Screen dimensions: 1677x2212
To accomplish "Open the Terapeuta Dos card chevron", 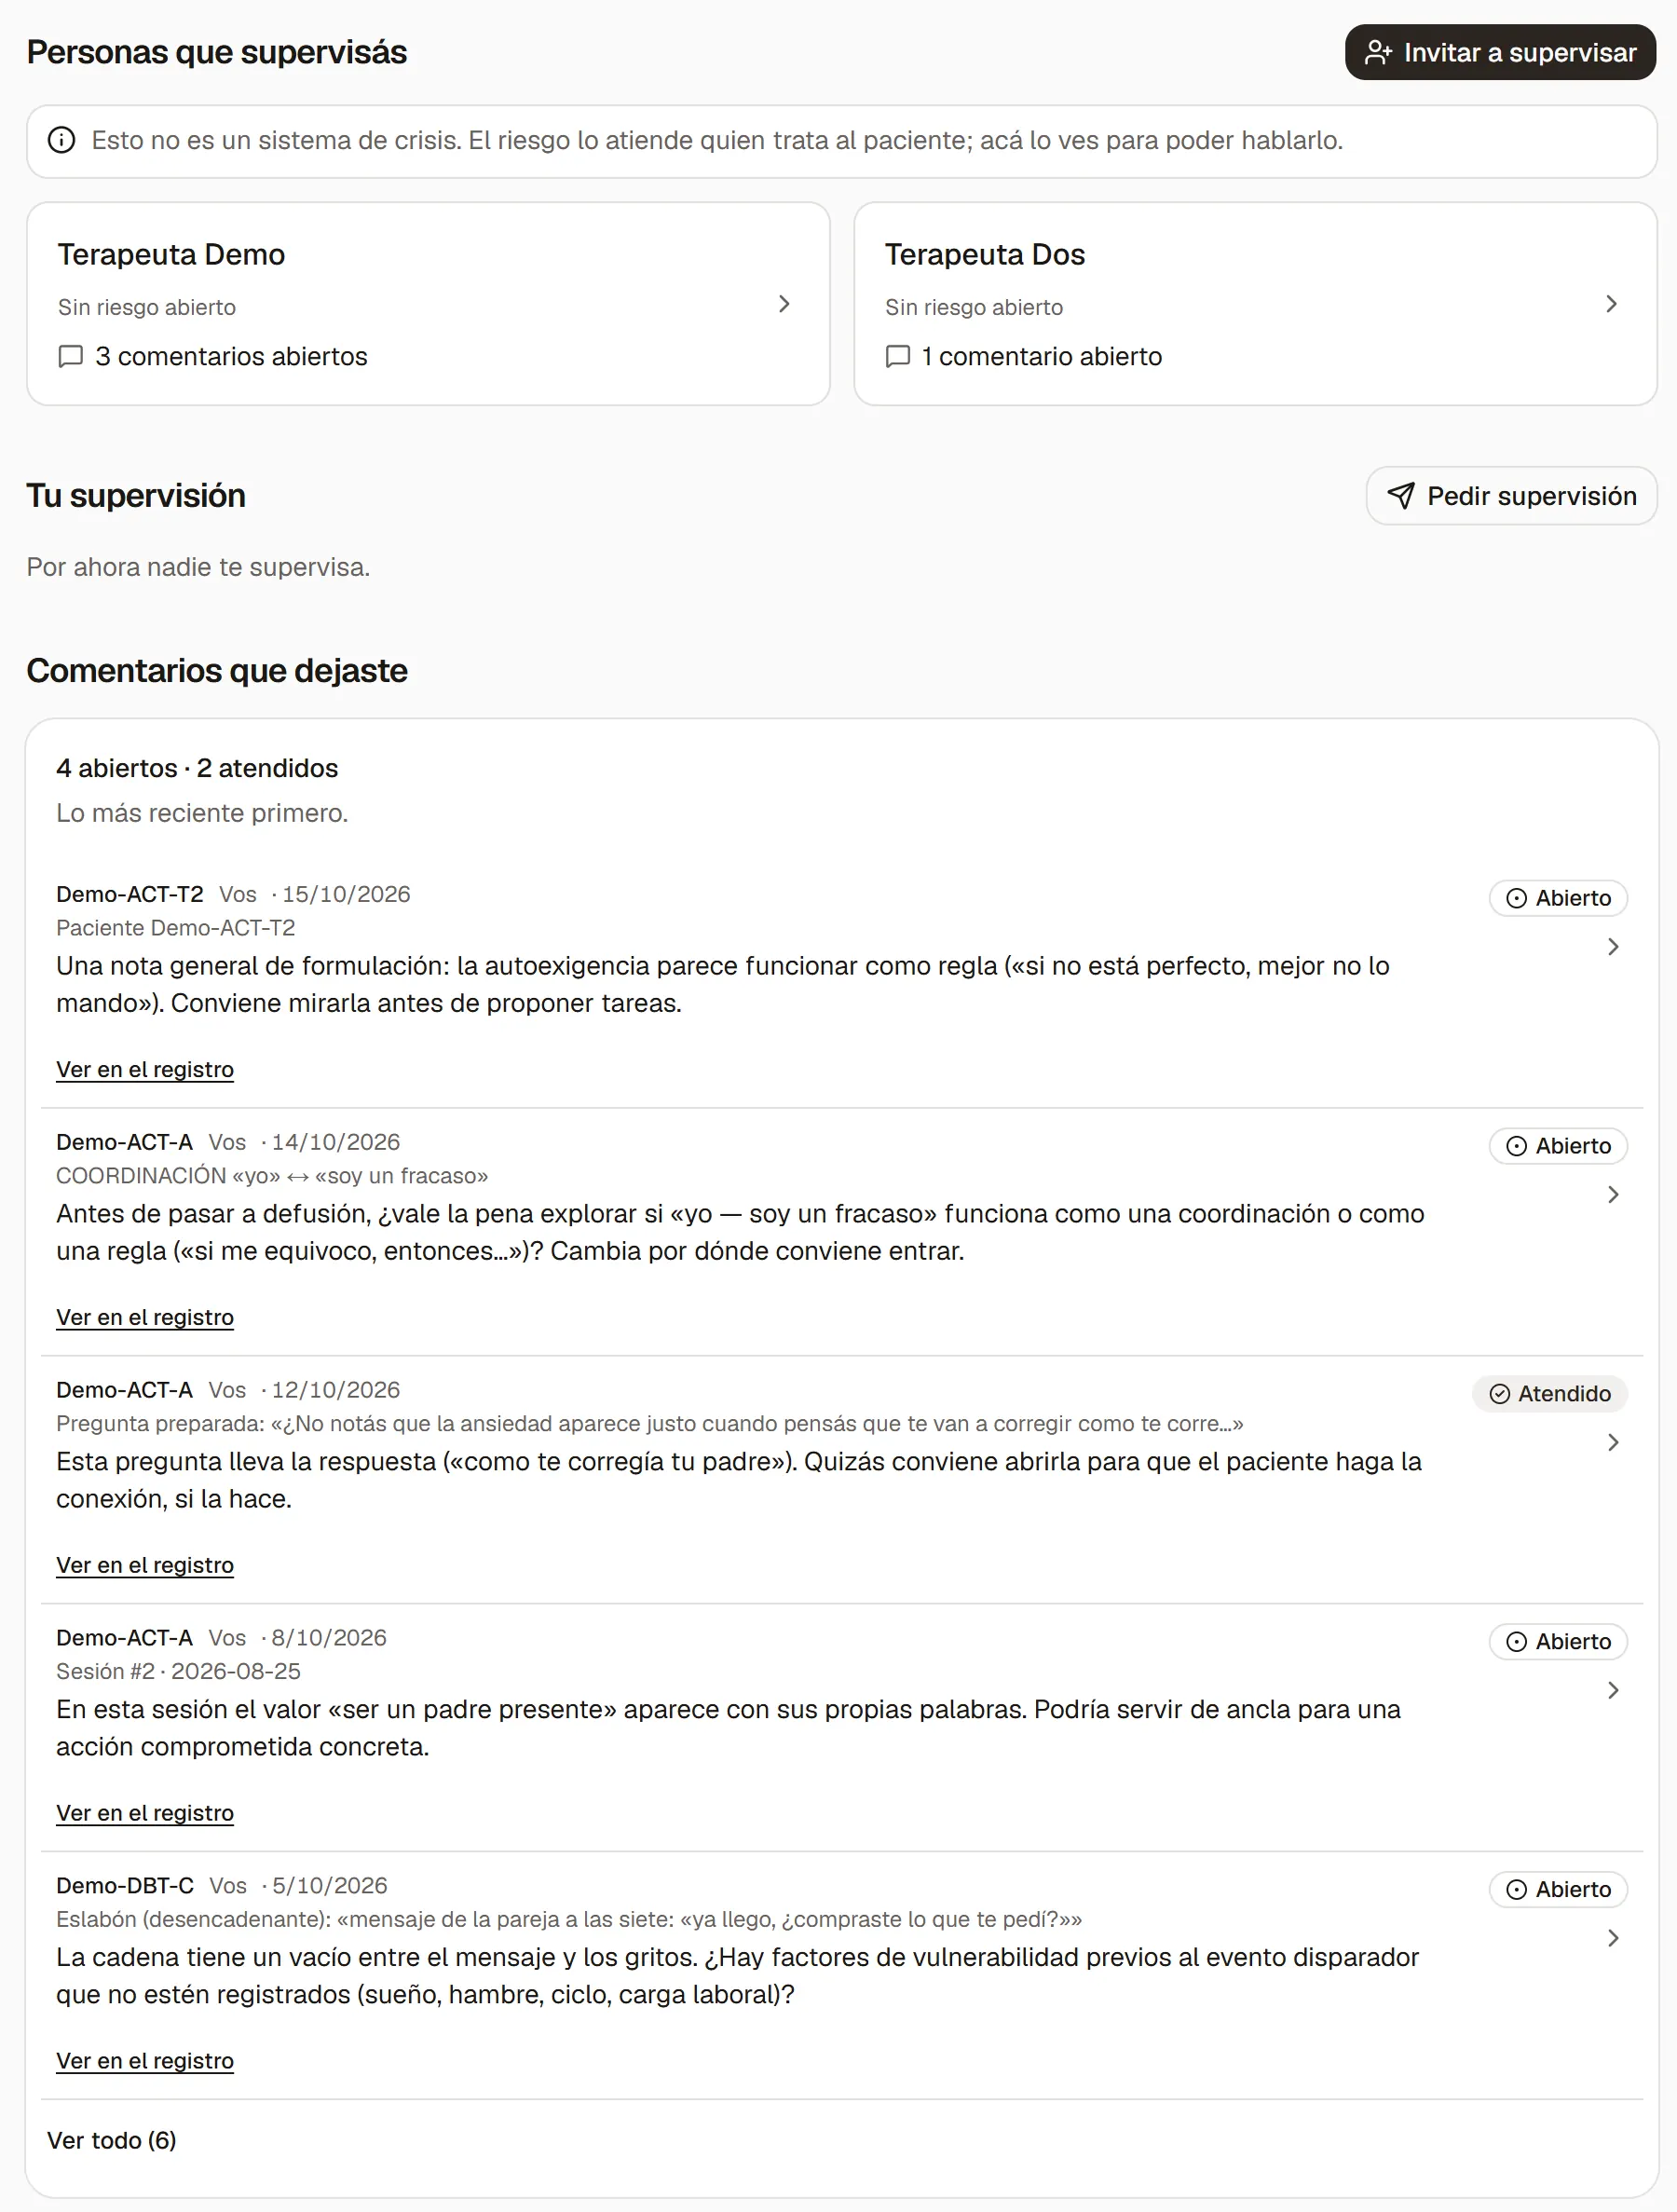I will tap(1611, 304).
